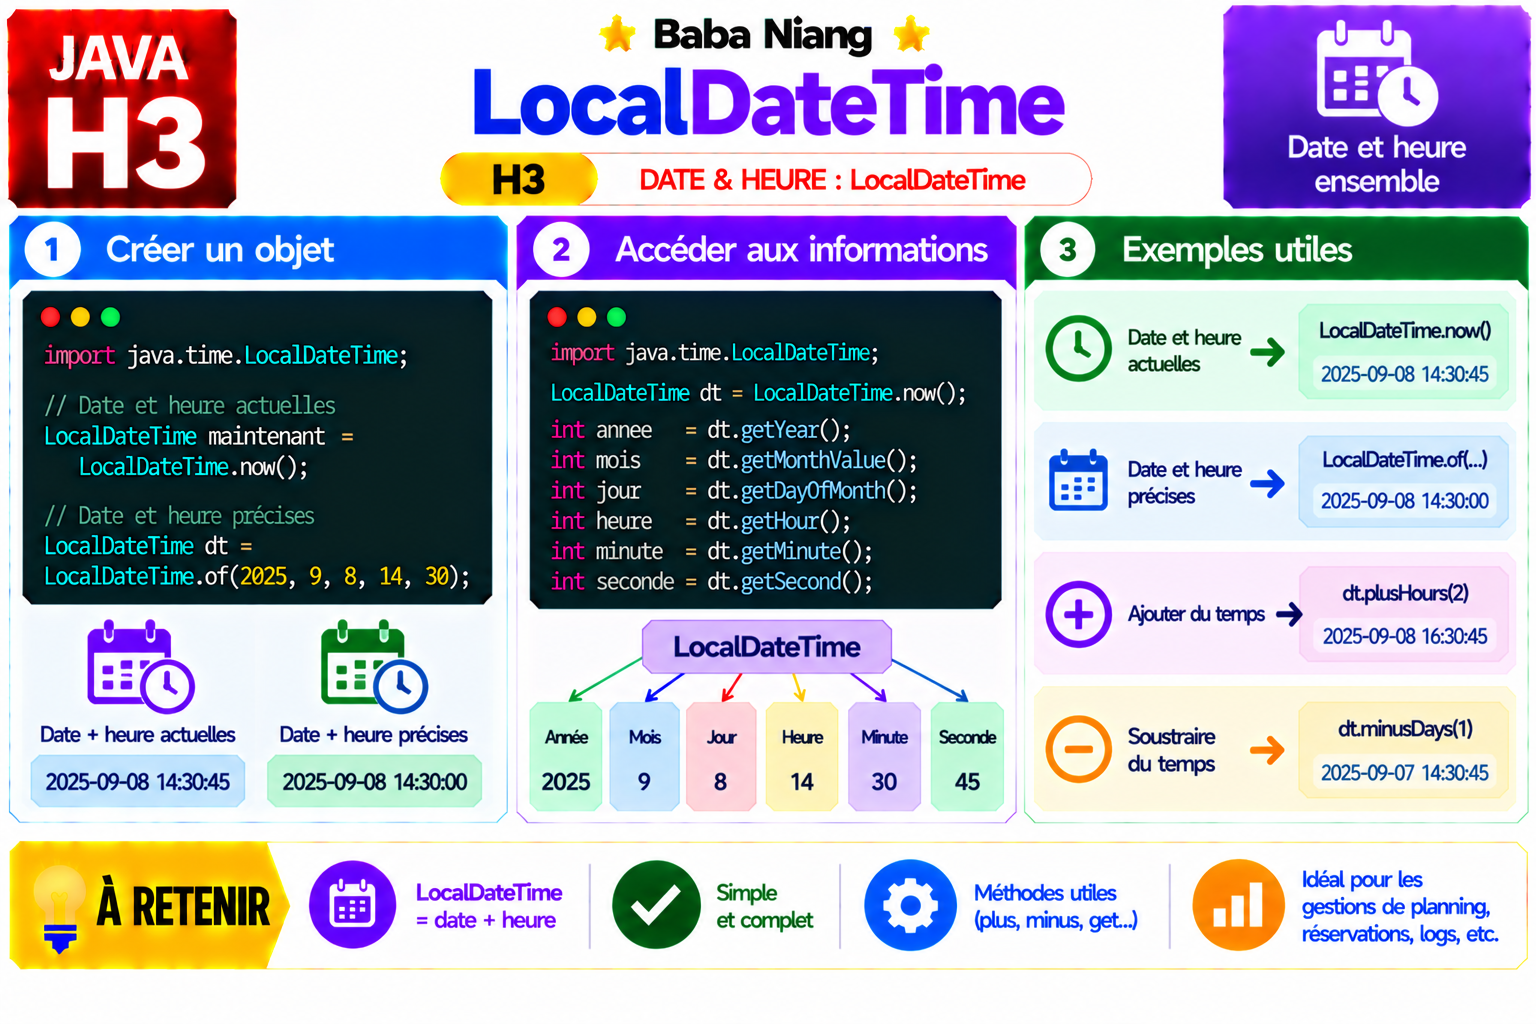Click the "LocalDateTime.of(...)" card in Exemples utiles

1405,480
